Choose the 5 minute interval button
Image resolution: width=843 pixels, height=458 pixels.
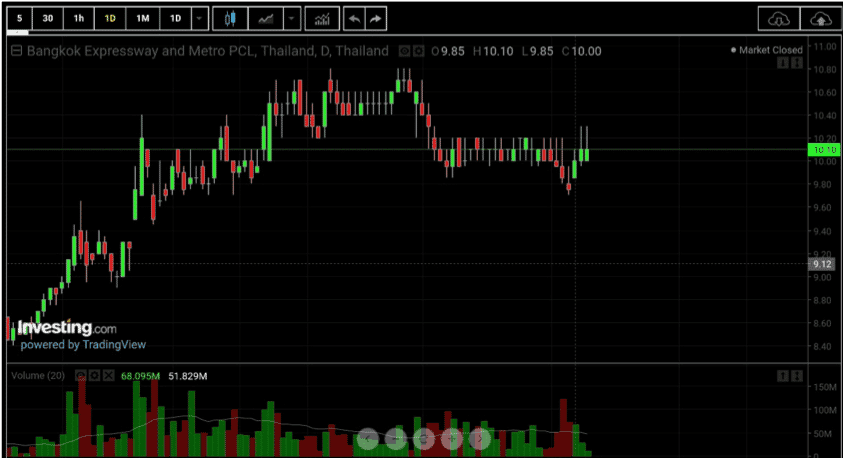[19, 19]
